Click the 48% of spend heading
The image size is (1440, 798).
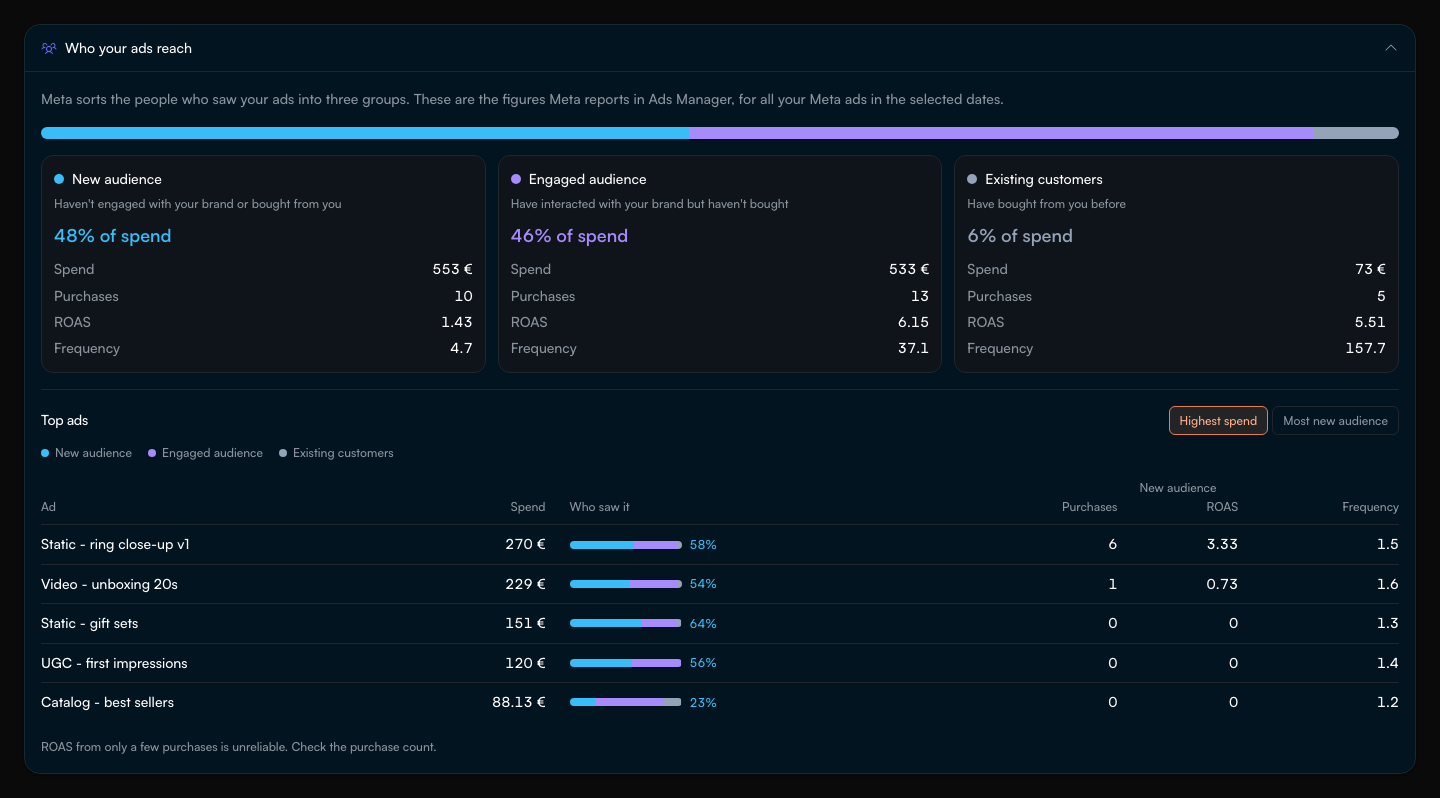[112, 236]
